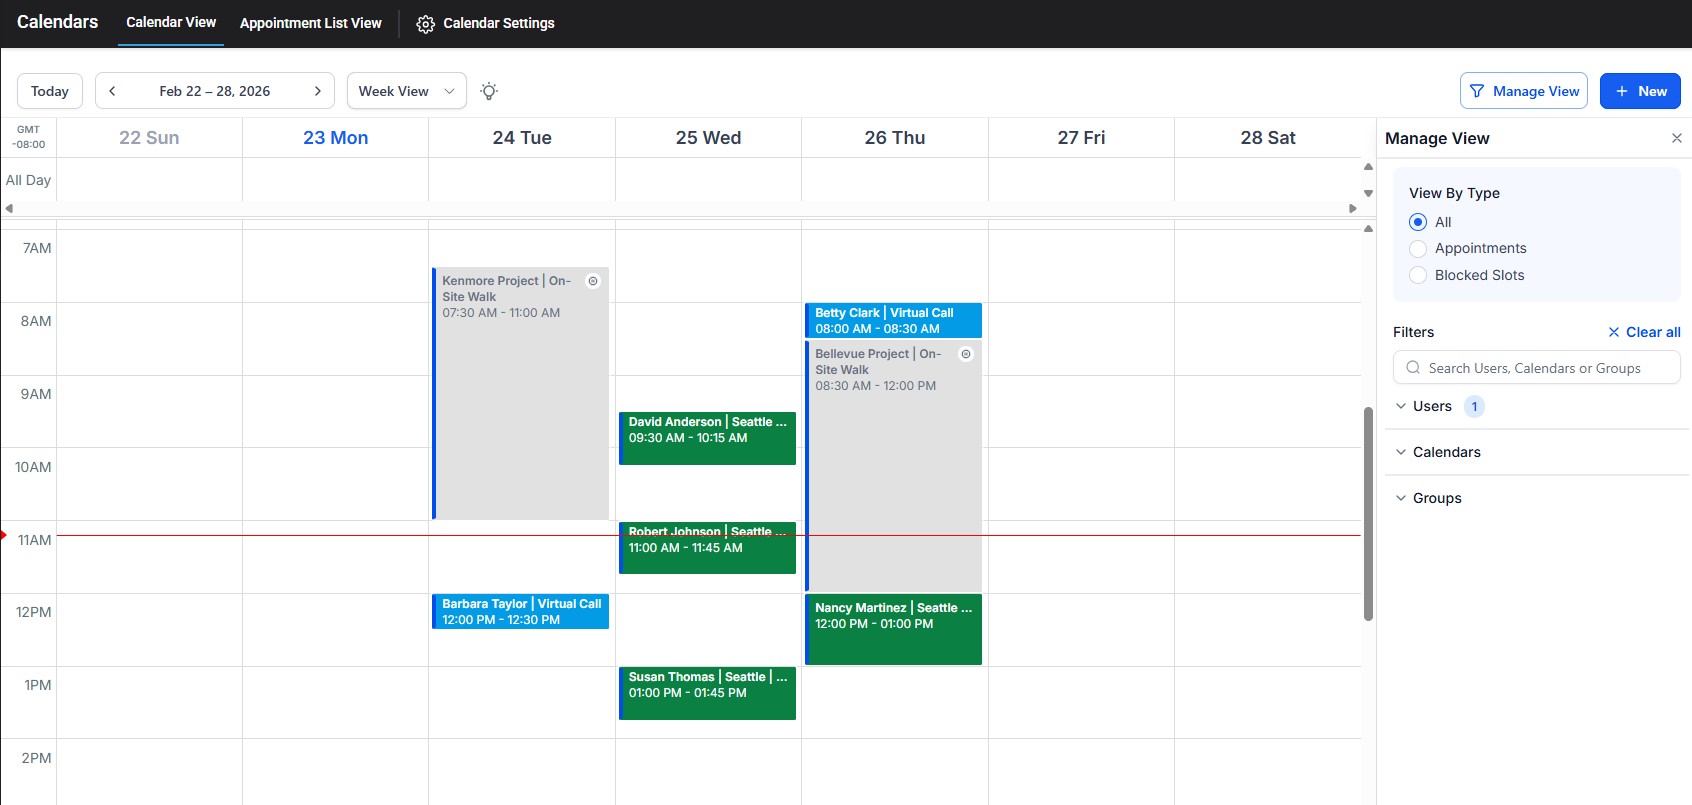Click the calendar vertical scrollbar thumb
The image size is (1692, 805).
[x=1368, y=513]
